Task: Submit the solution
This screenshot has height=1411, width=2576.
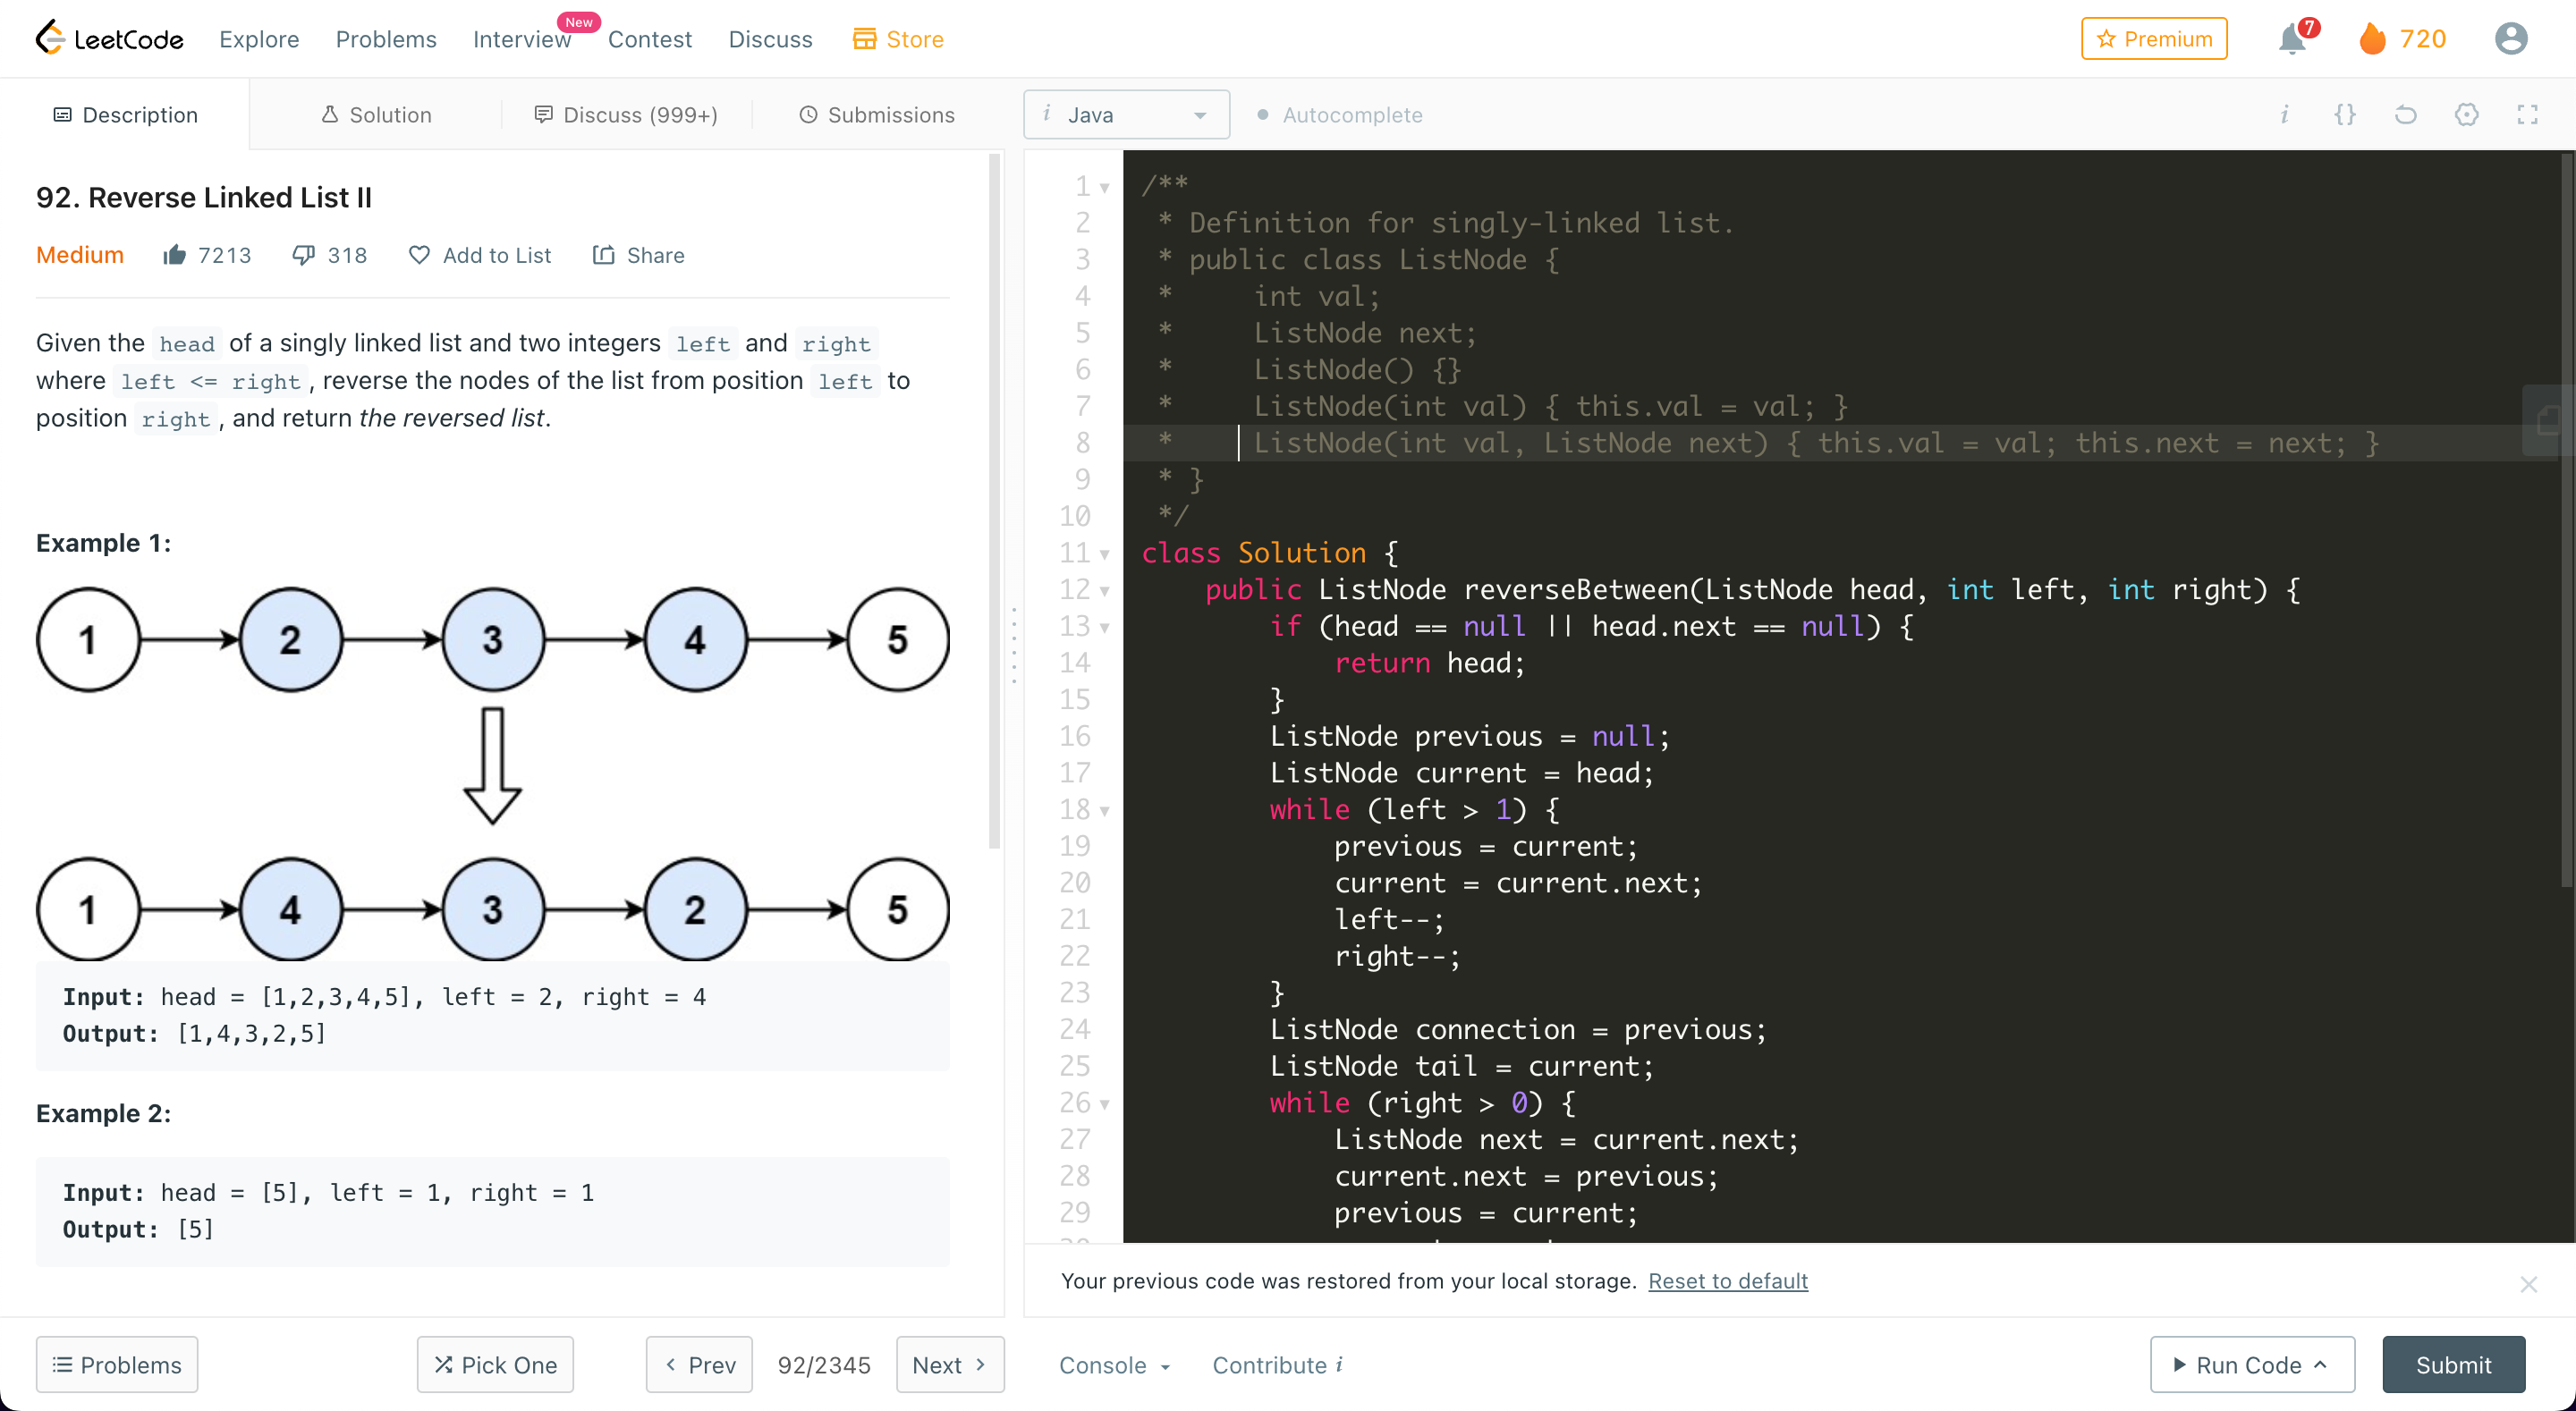Action: coord(2453,1365)
